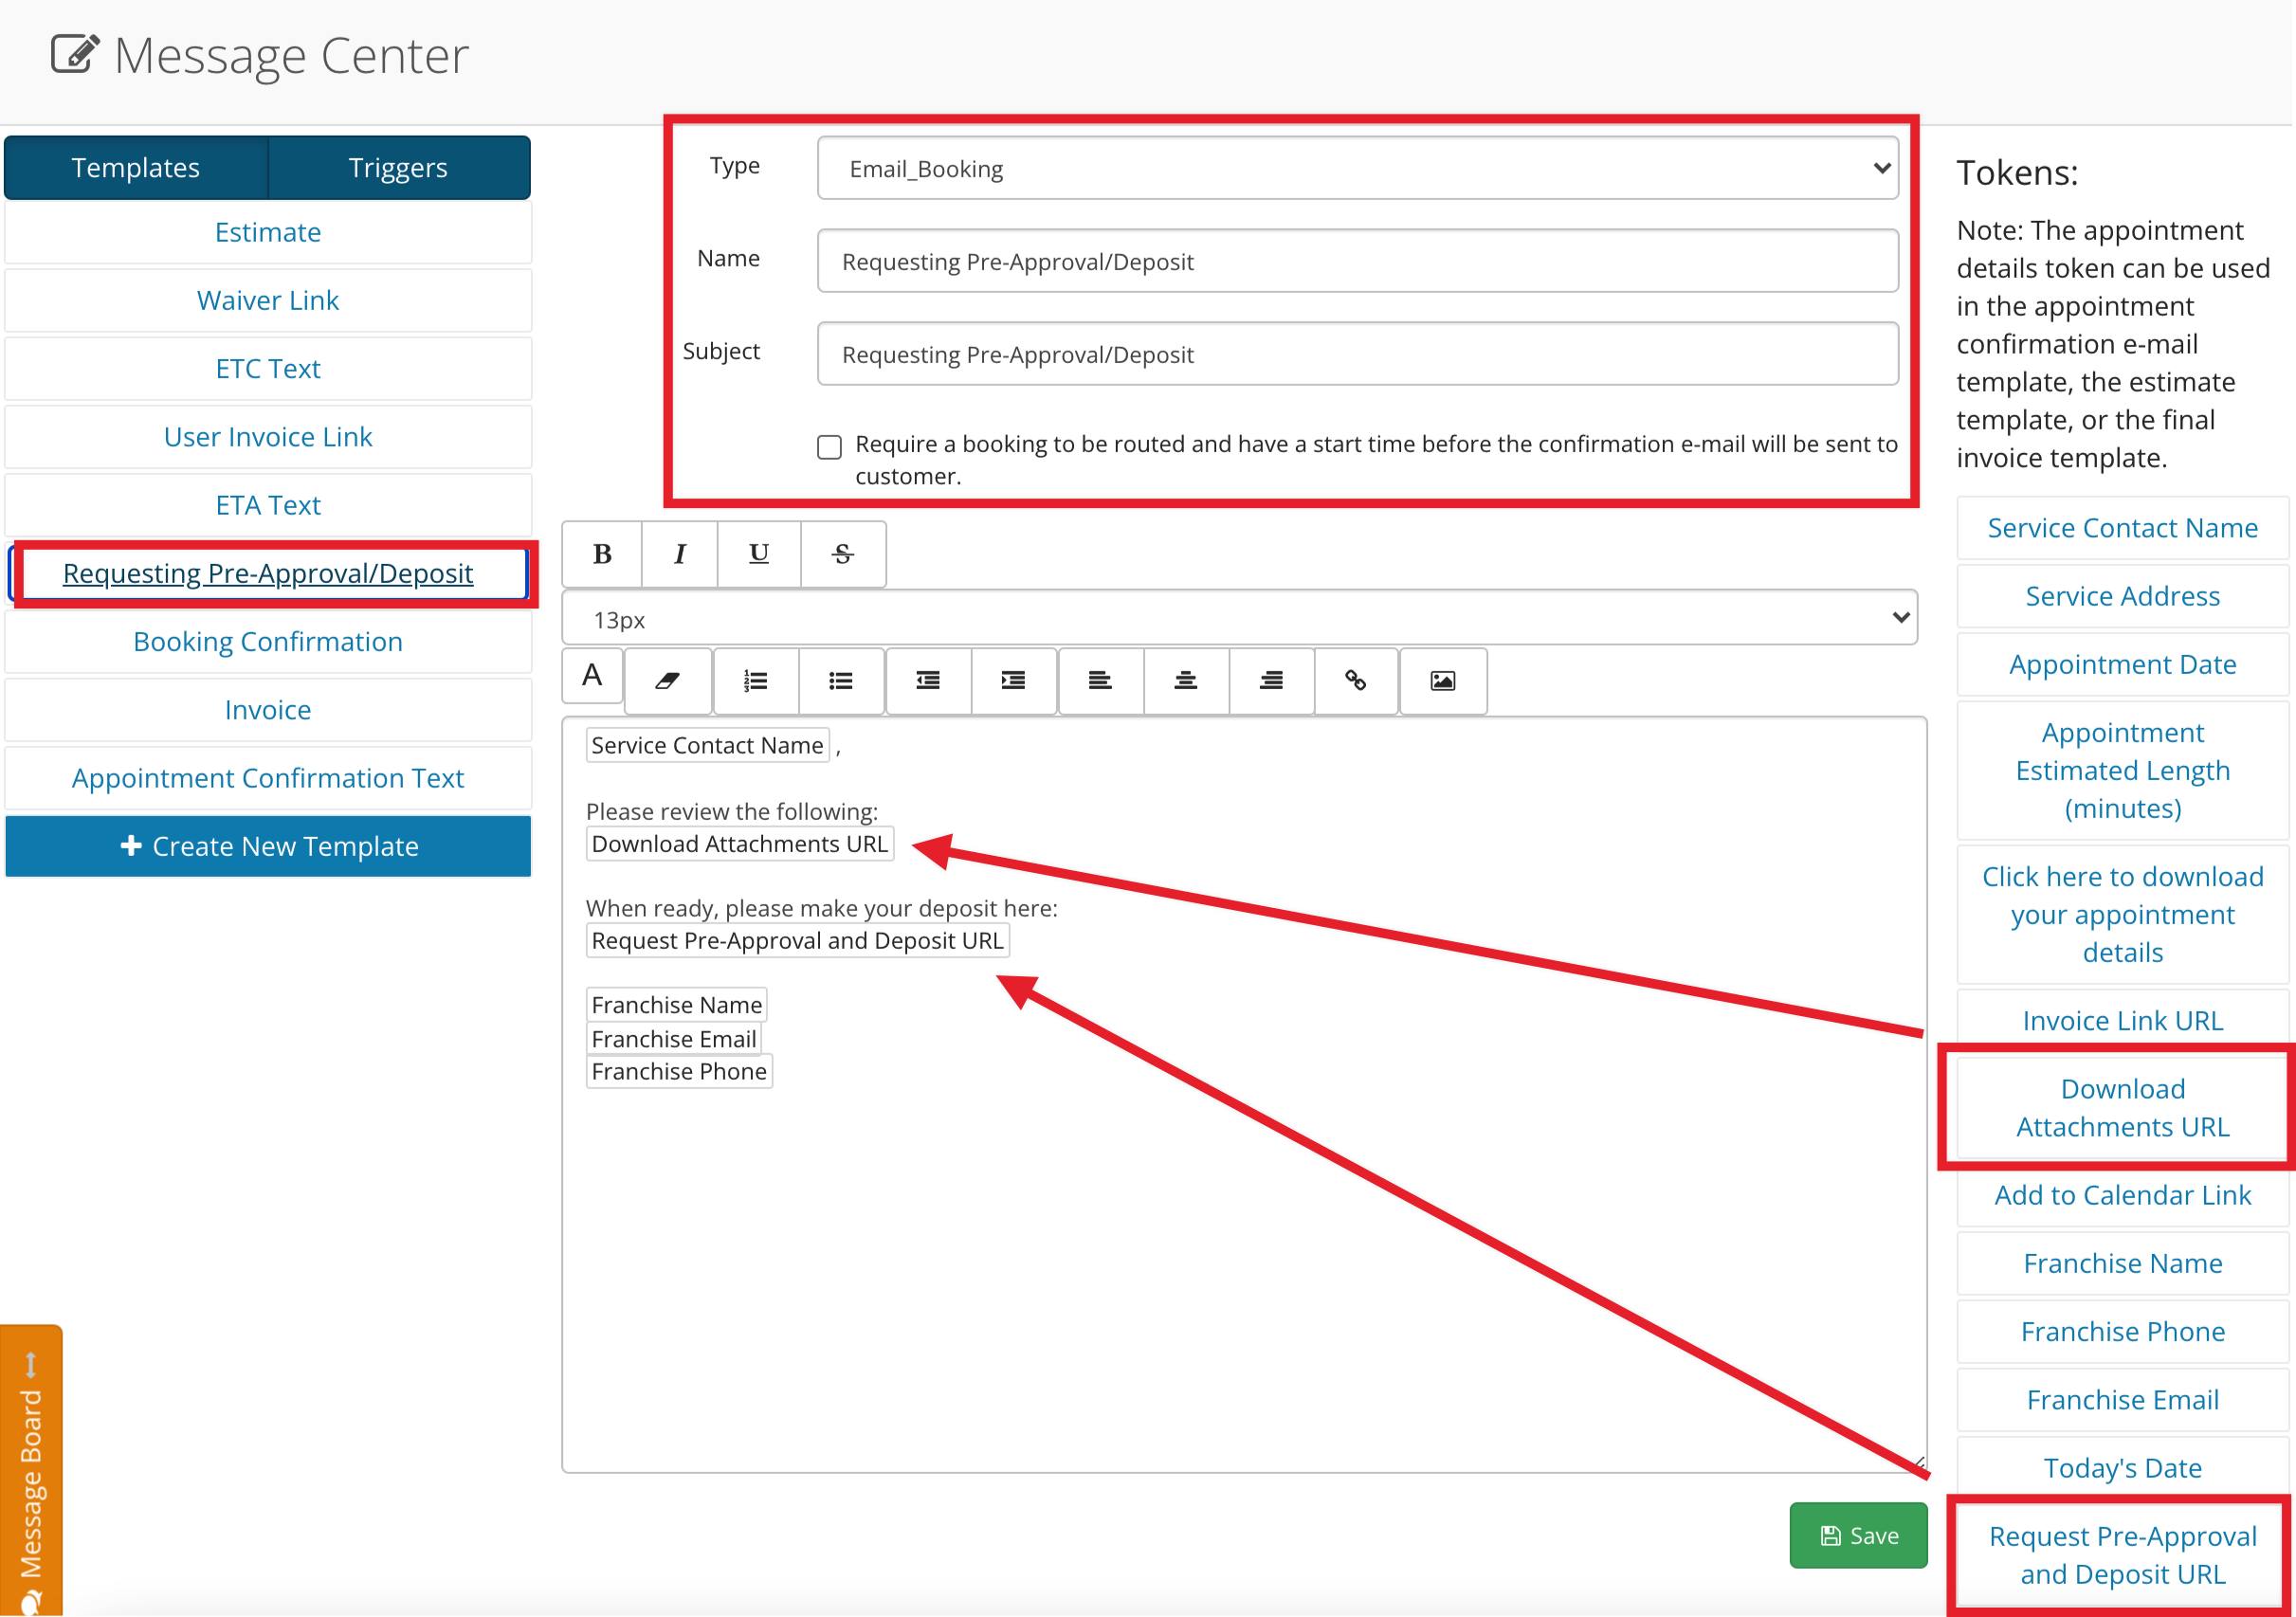Viewport: 2296px width, 1617px height.
Task: Select the eraser clear-formatting tool
Action: click(668, 681)
